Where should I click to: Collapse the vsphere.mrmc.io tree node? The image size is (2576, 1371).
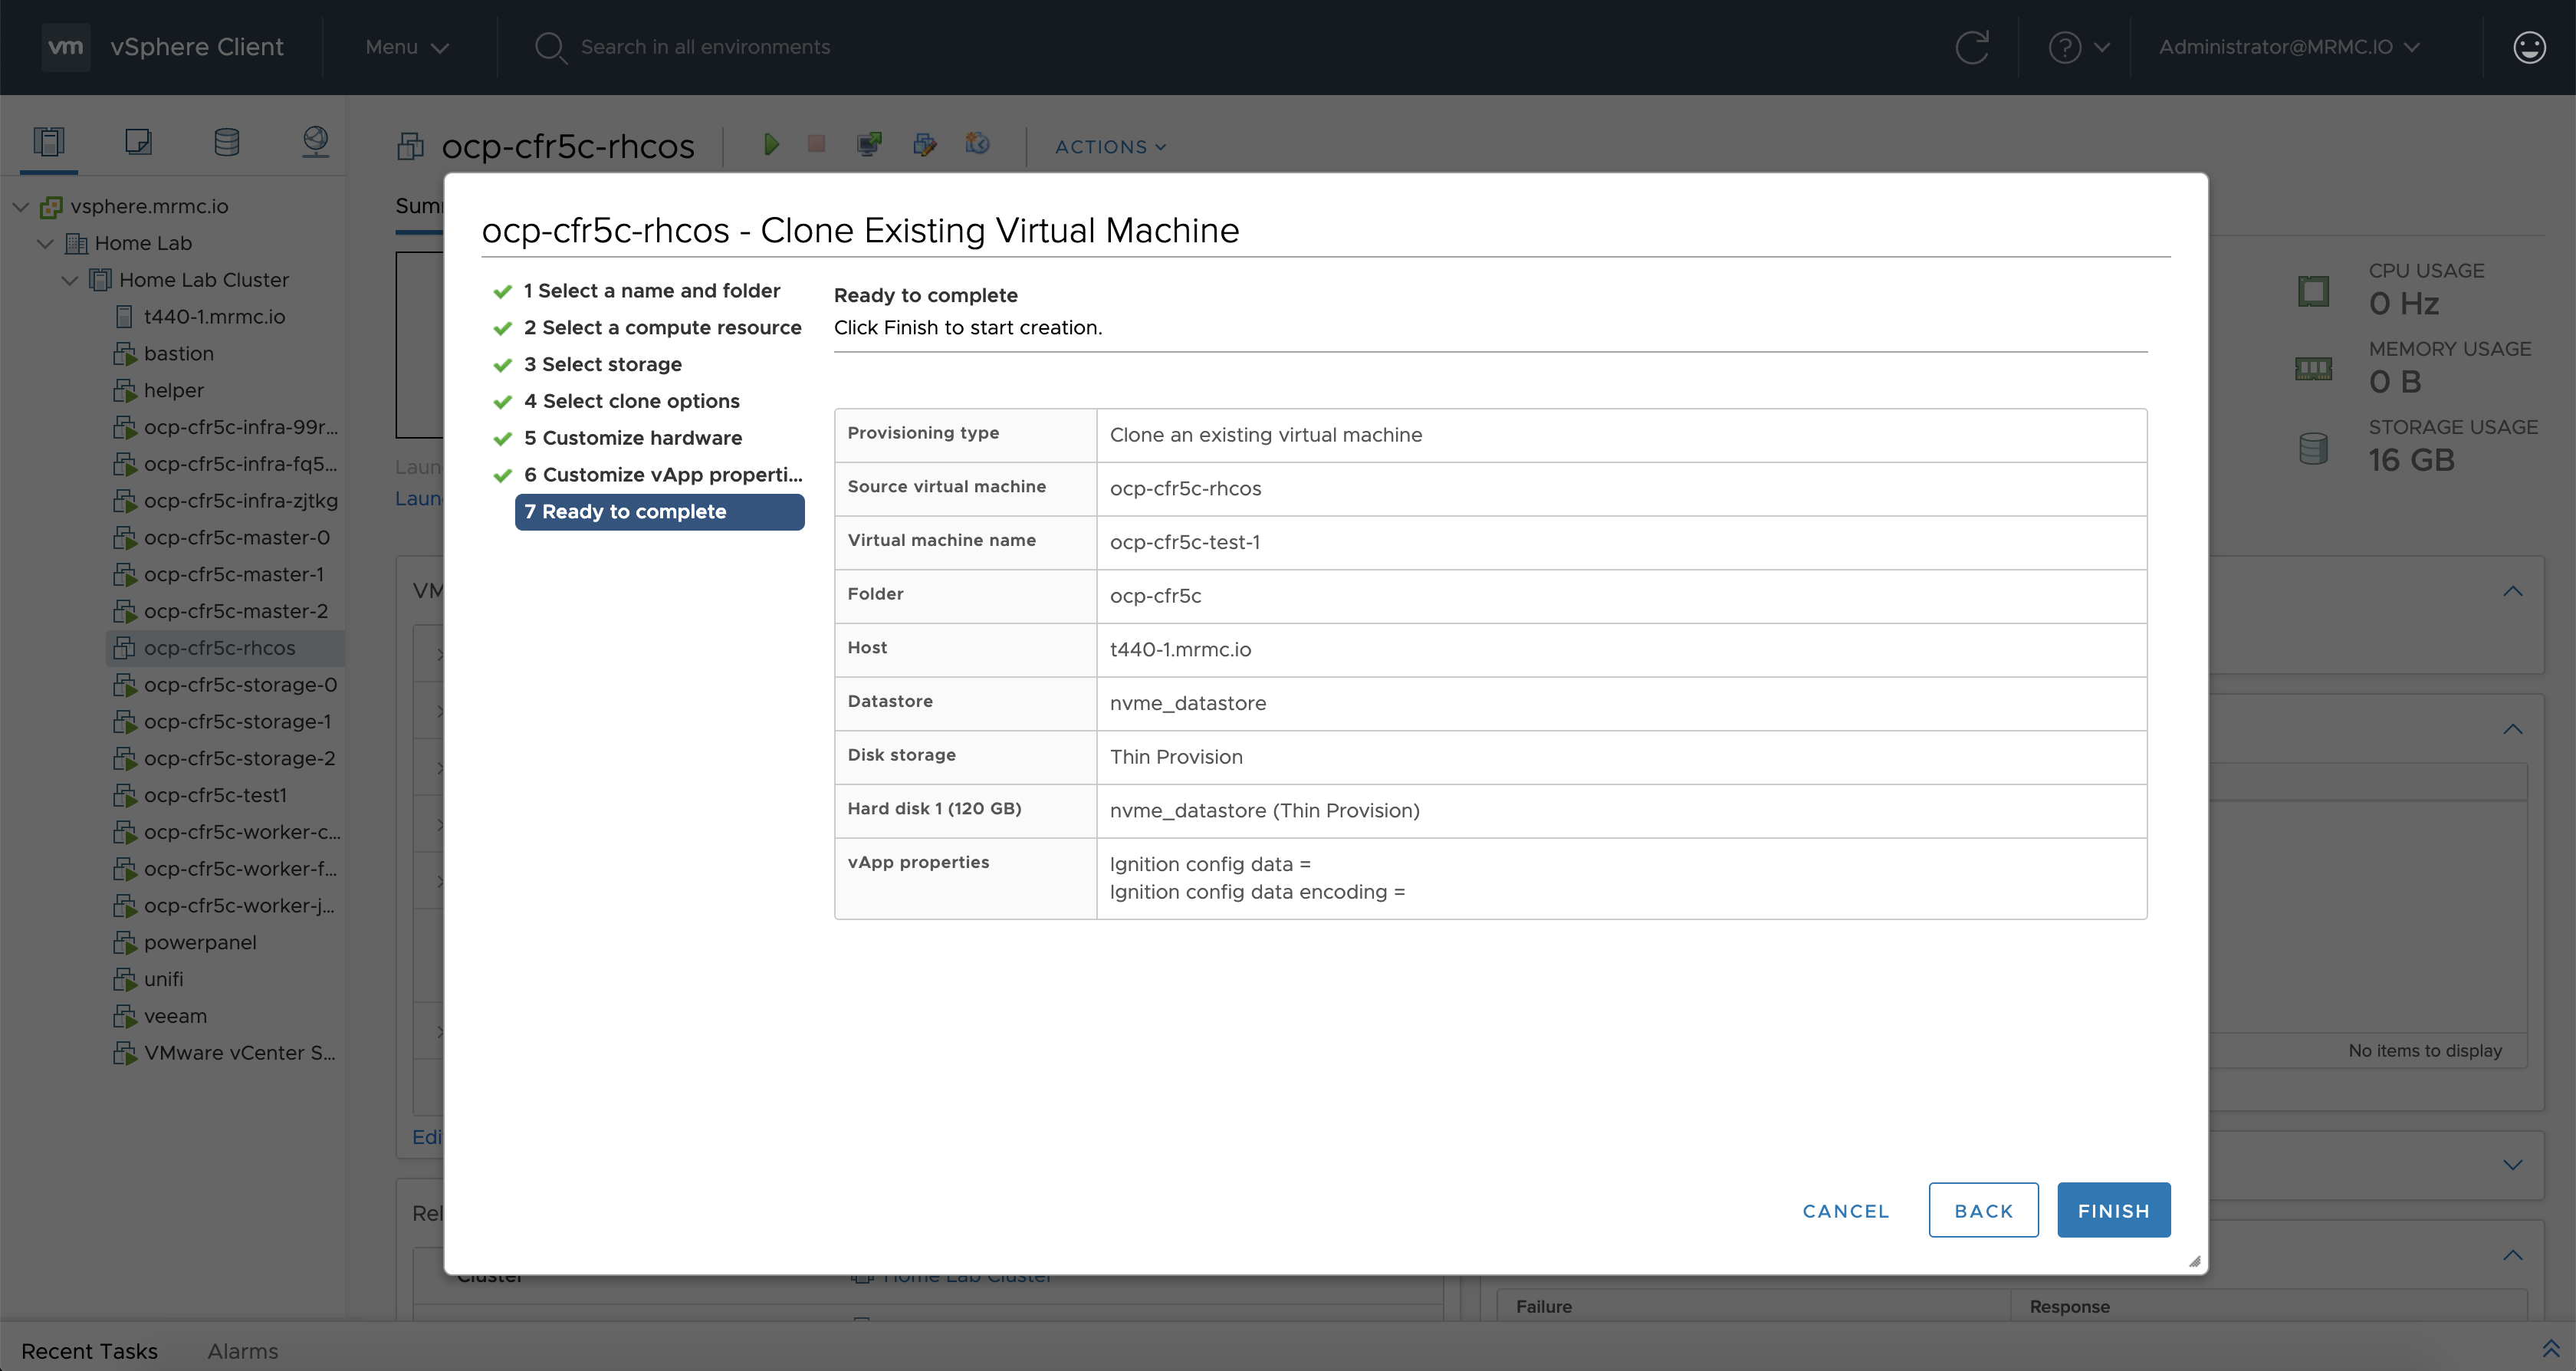coord(20,207)
